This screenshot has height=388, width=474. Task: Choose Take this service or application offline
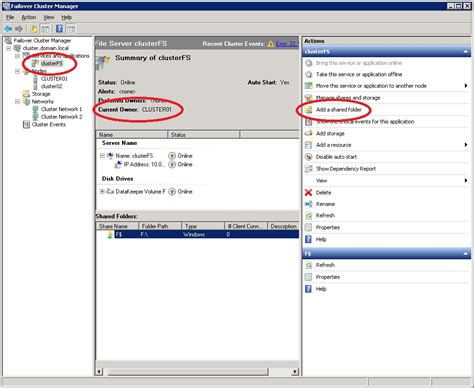(x=359, y=74)
